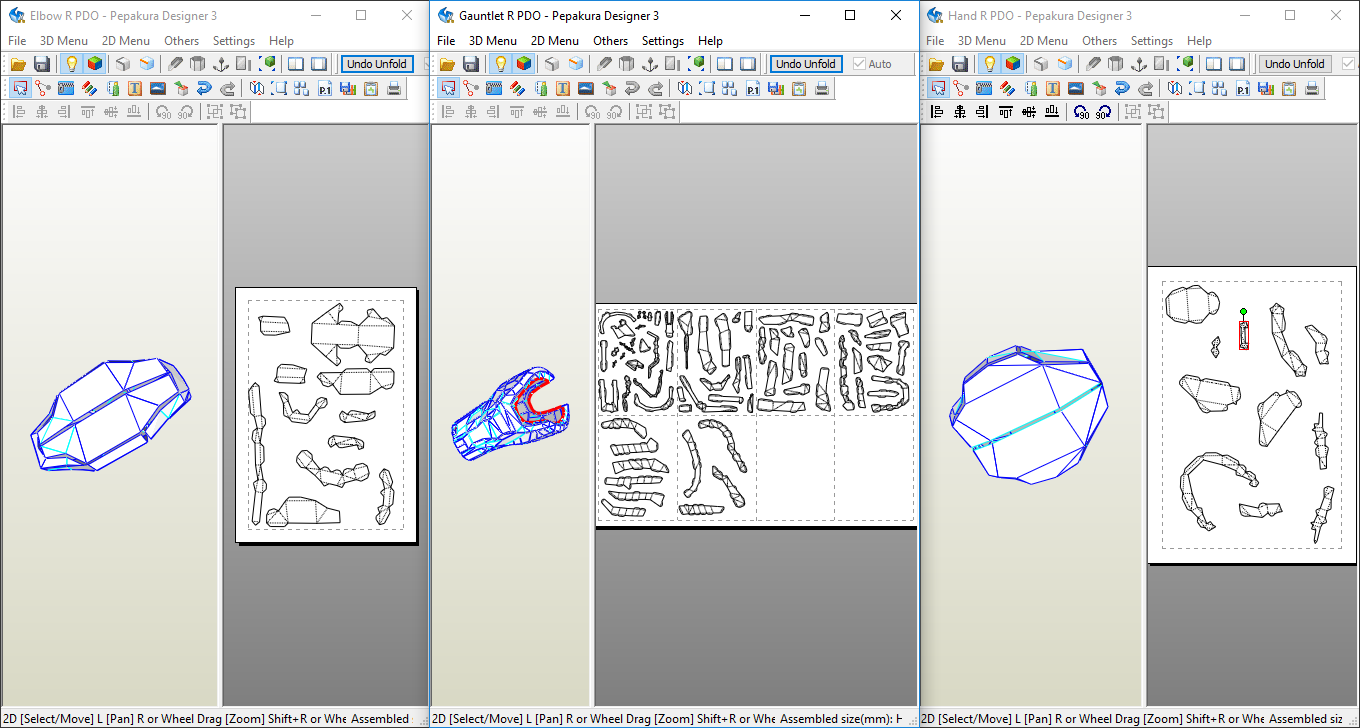Click the Input Text 'T' icon in Gauntlet window
1360x728 pixels.
564,88
